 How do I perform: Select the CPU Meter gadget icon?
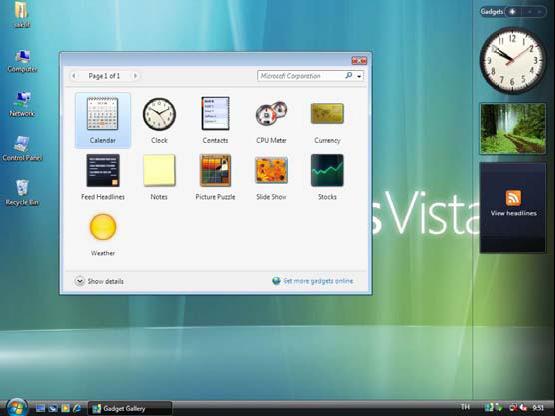[271, 113]
